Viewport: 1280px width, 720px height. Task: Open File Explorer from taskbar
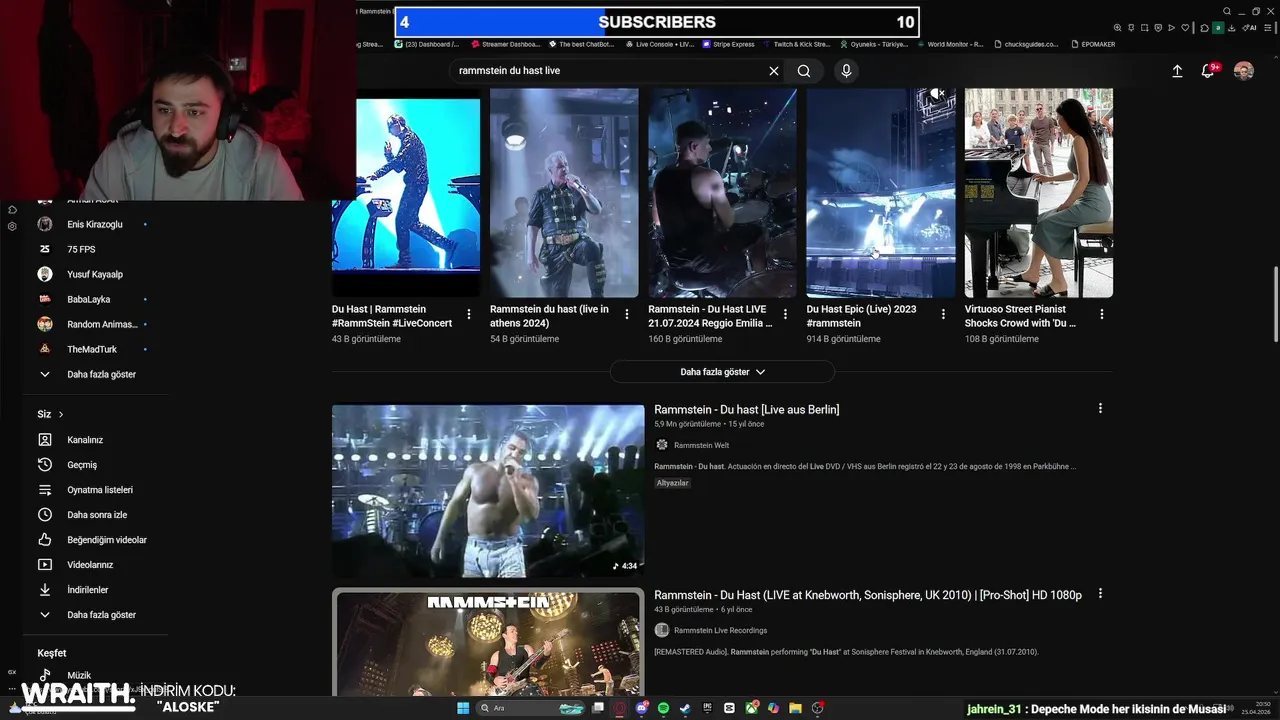pyautogui.click(x=796, y=708)
